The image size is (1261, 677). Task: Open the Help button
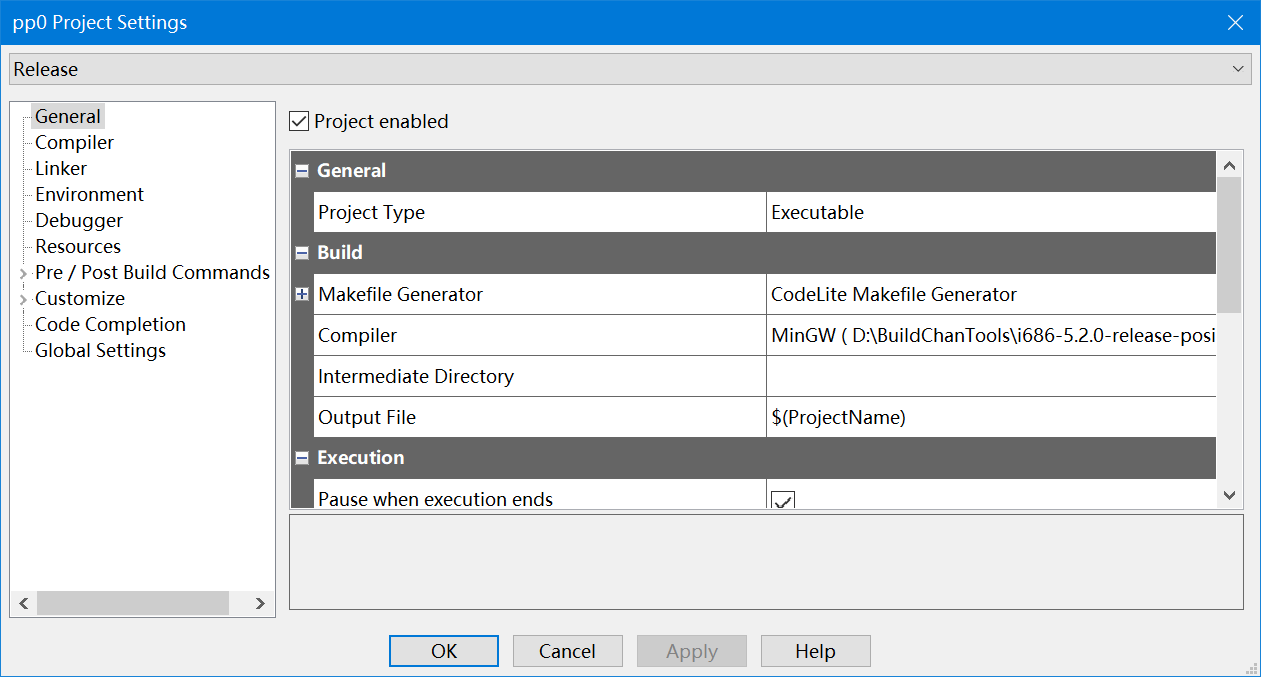tap(815, 651)
